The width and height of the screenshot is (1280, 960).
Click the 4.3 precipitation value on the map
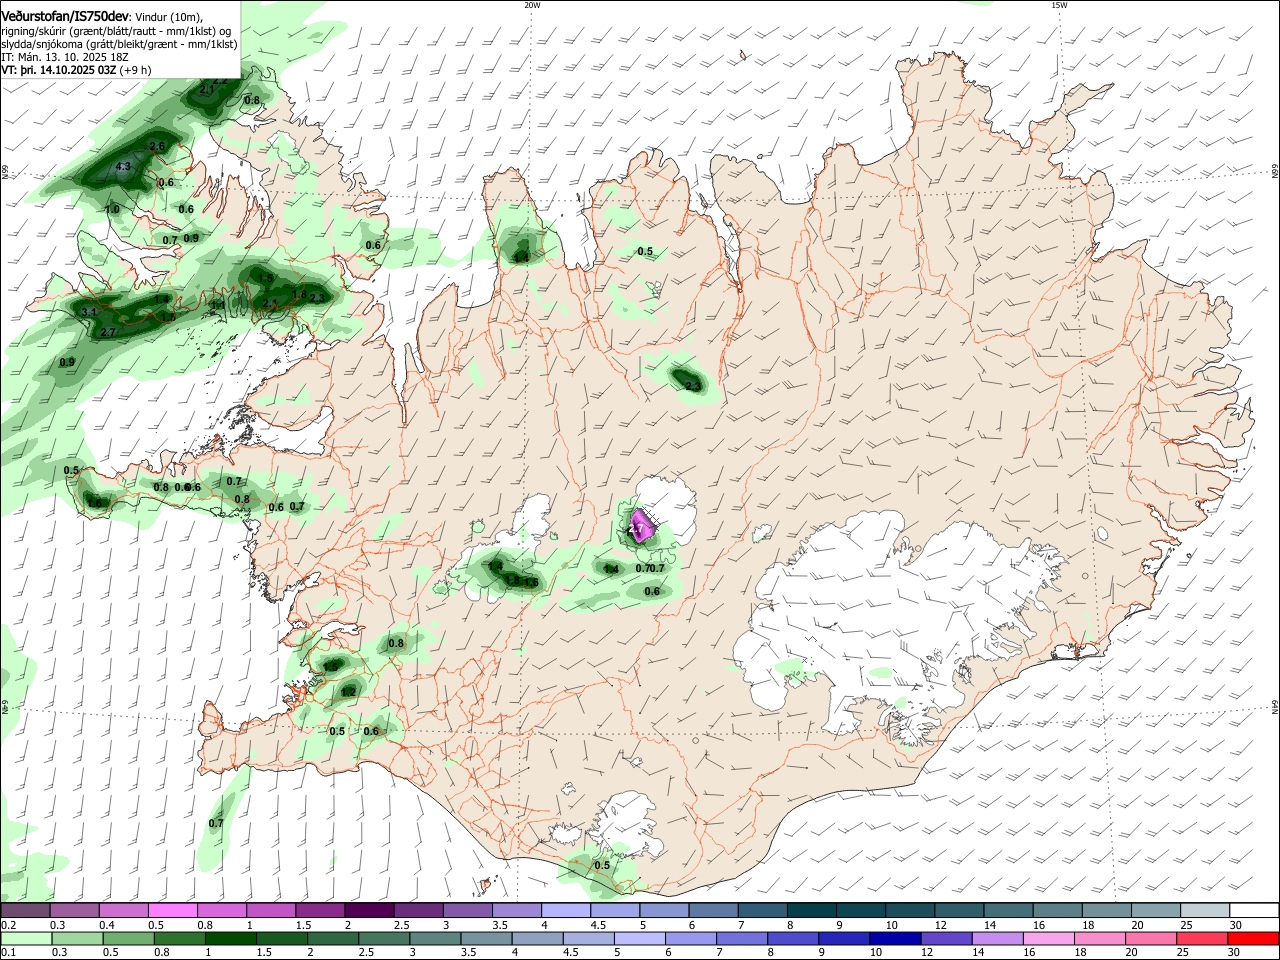124,167
